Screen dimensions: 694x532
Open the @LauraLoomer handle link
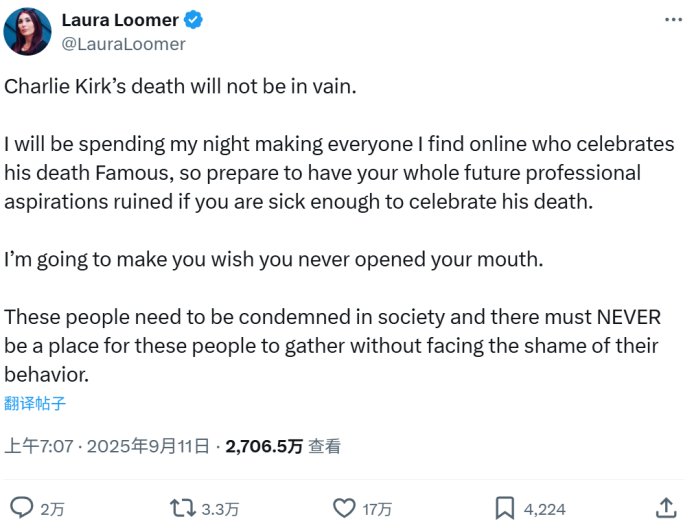point(123,44)
